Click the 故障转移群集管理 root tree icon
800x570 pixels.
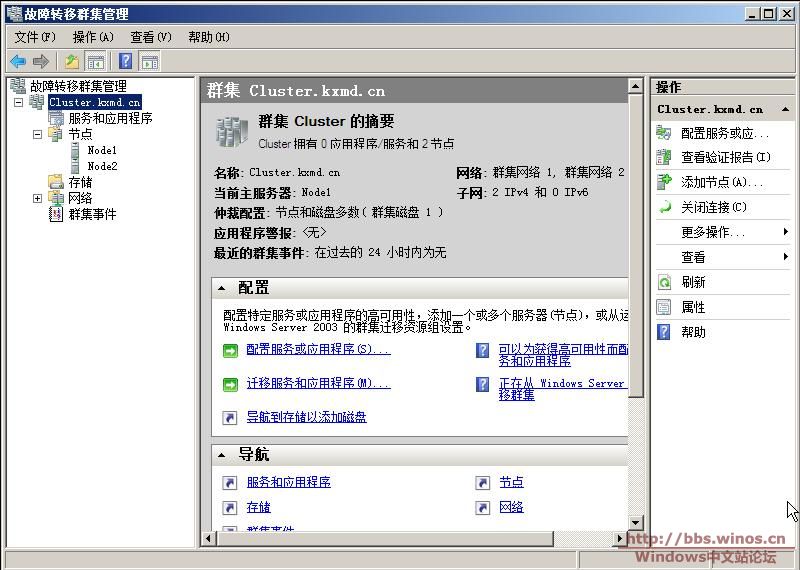[18, 86]
